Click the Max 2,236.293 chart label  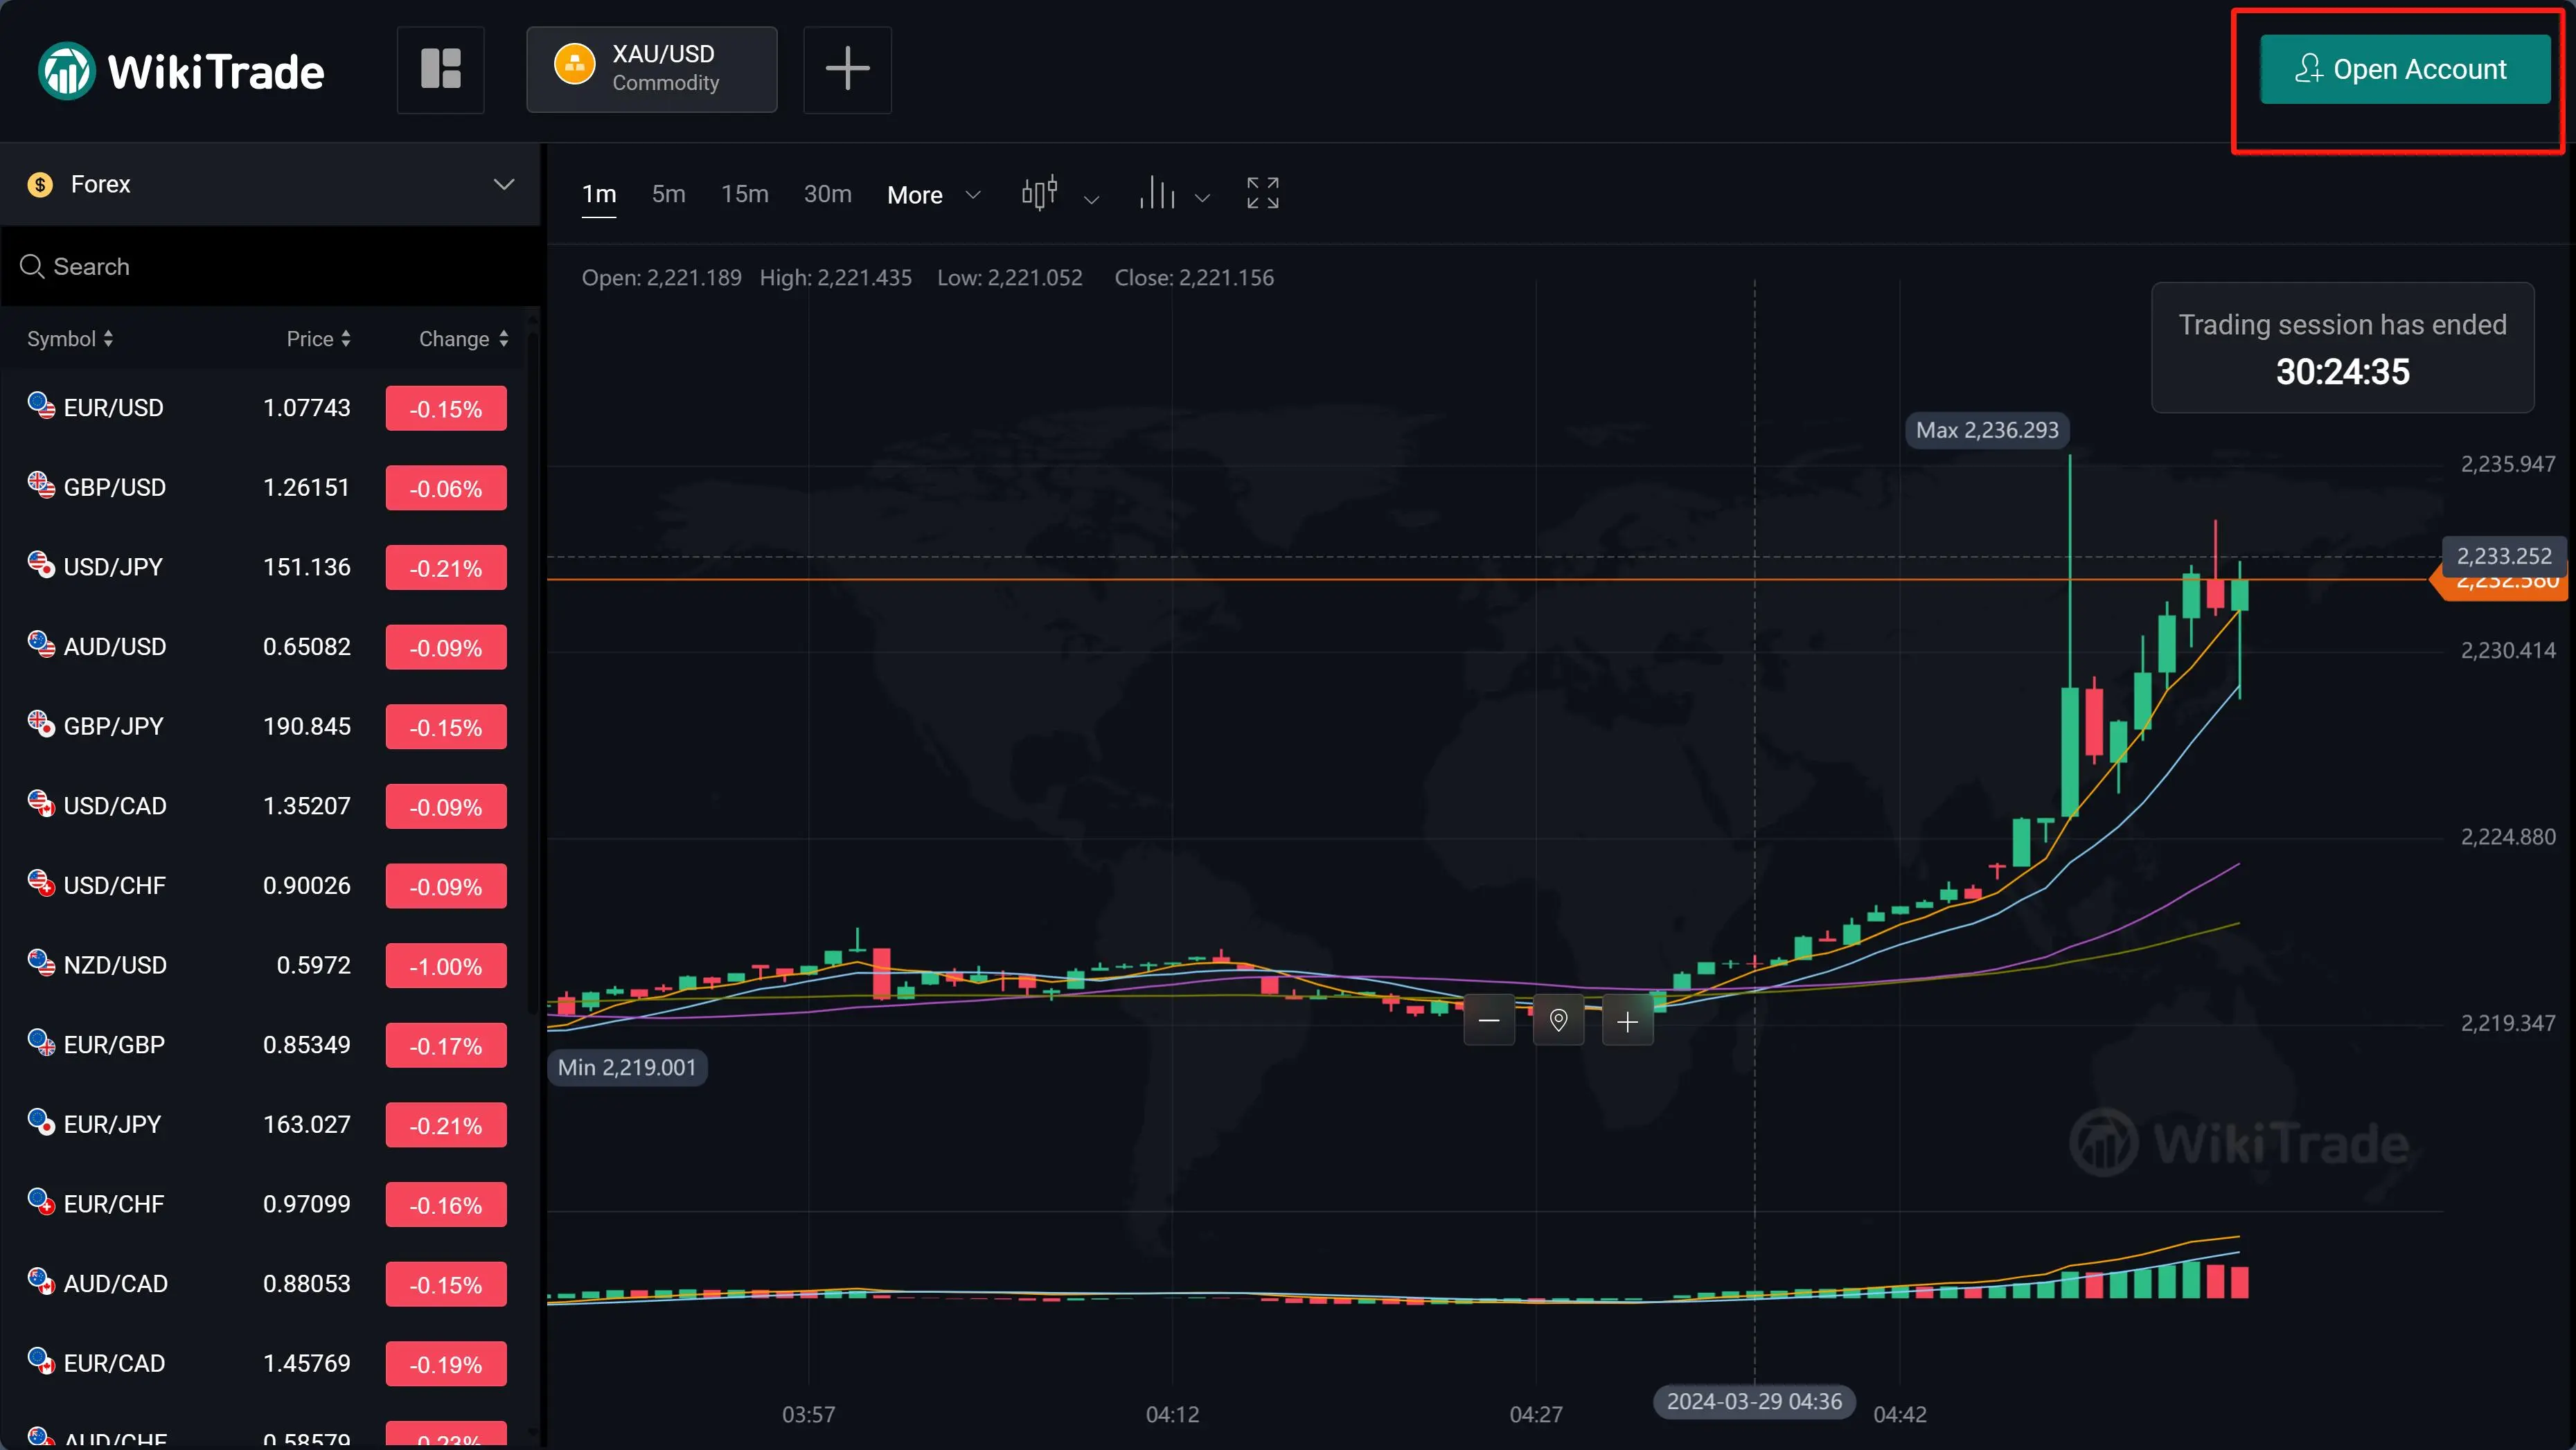pyautogui.click(x=1987, y=431)
